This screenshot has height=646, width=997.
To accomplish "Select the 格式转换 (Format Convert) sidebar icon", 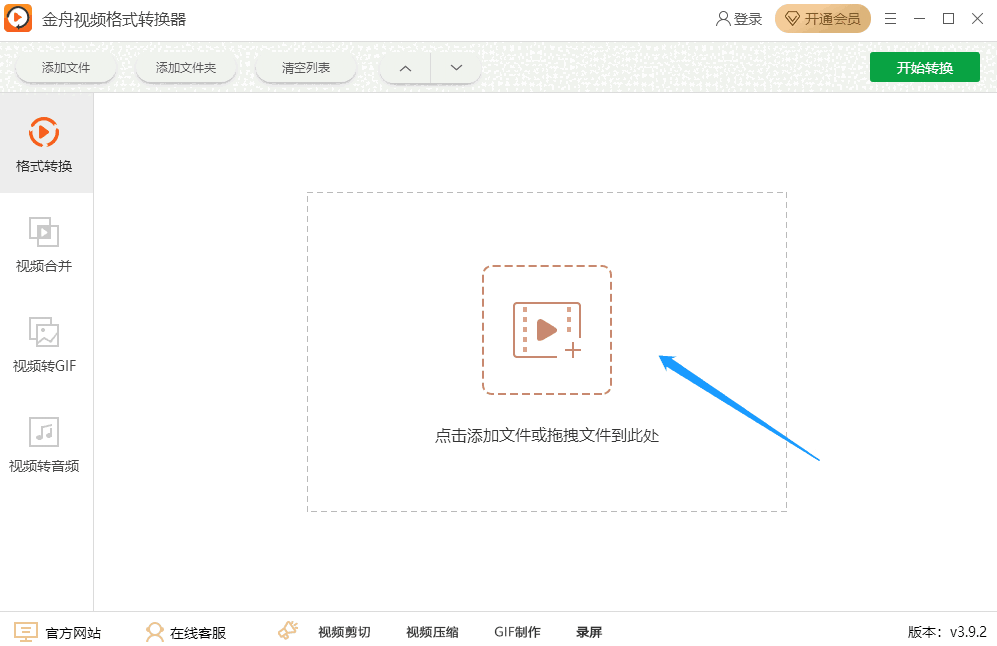I will tap(43, 143).
